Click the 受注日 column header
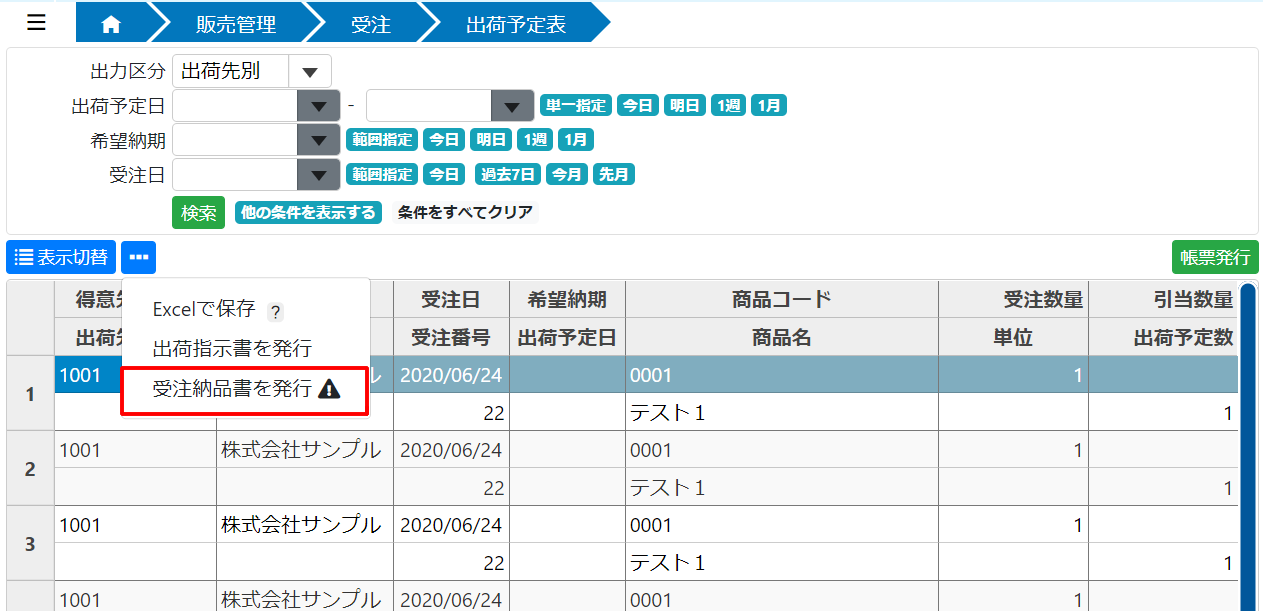Image resolution: width=1263 pixels, height=611 pixels. coord(450,299)
